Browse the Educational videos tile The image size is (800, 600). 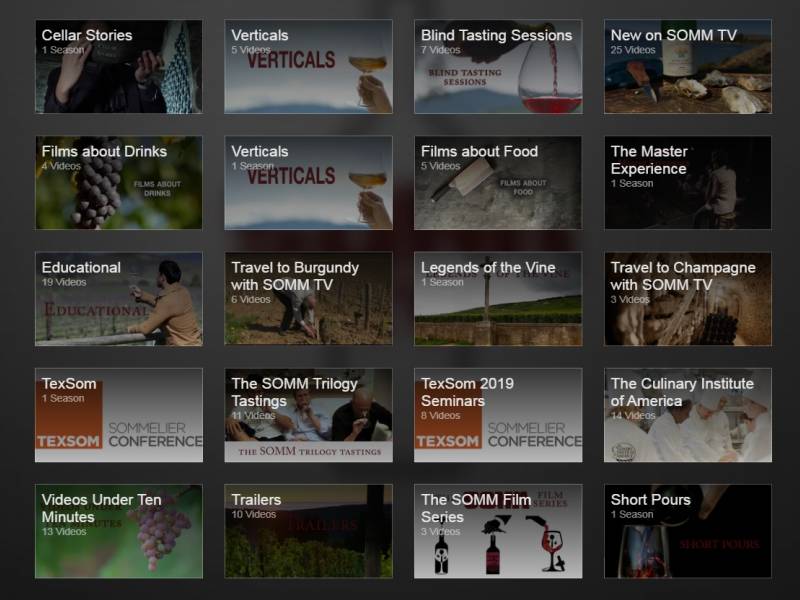[118, 299]
